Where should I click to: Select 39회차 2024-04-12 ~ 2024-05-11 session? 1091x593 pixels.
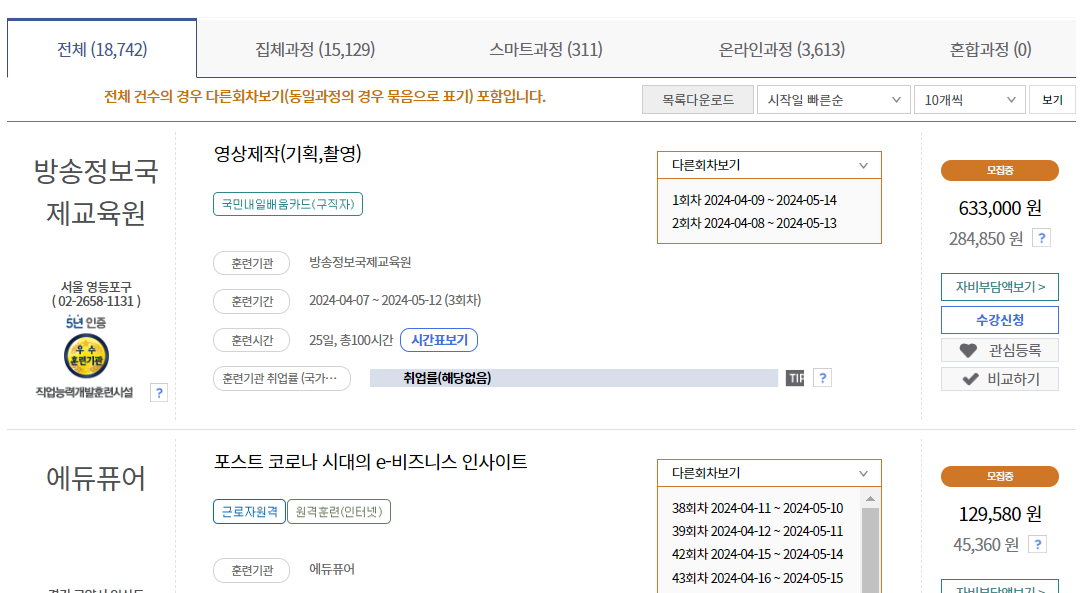pyautogui.click(x=757, y=531)
